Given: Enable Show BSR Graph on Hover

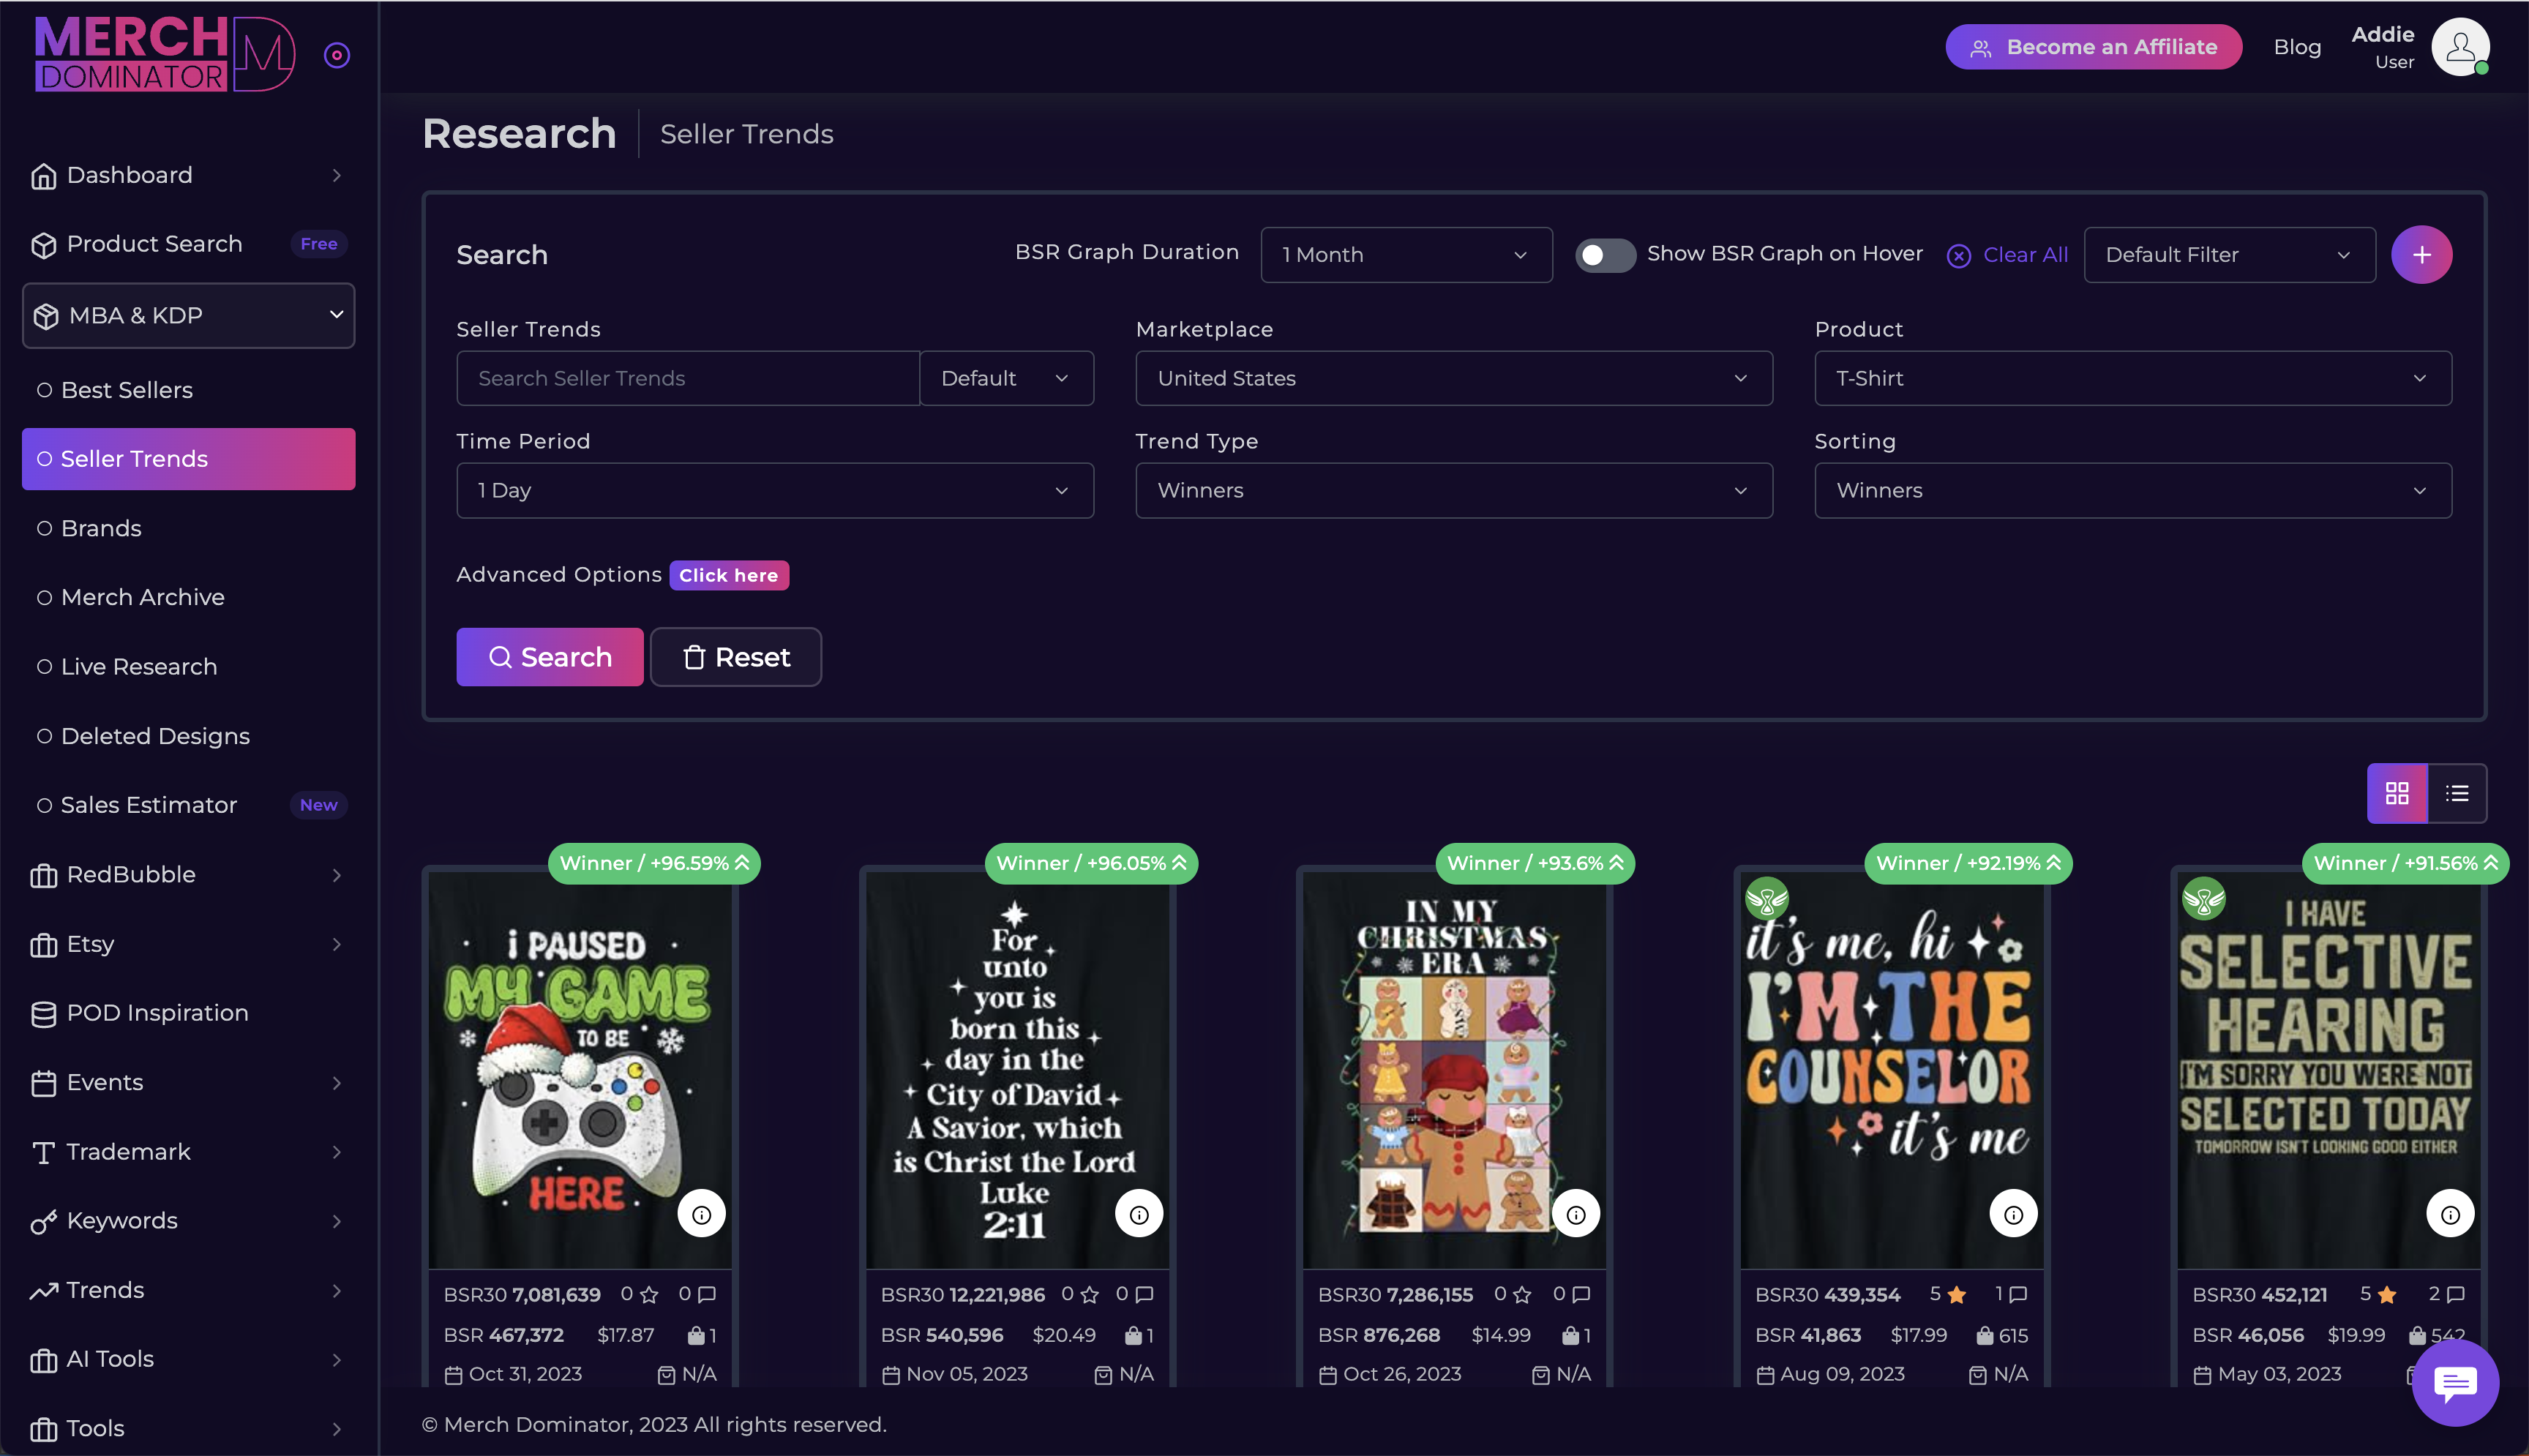Looking at the screenshot, I should coord(1604,255).
